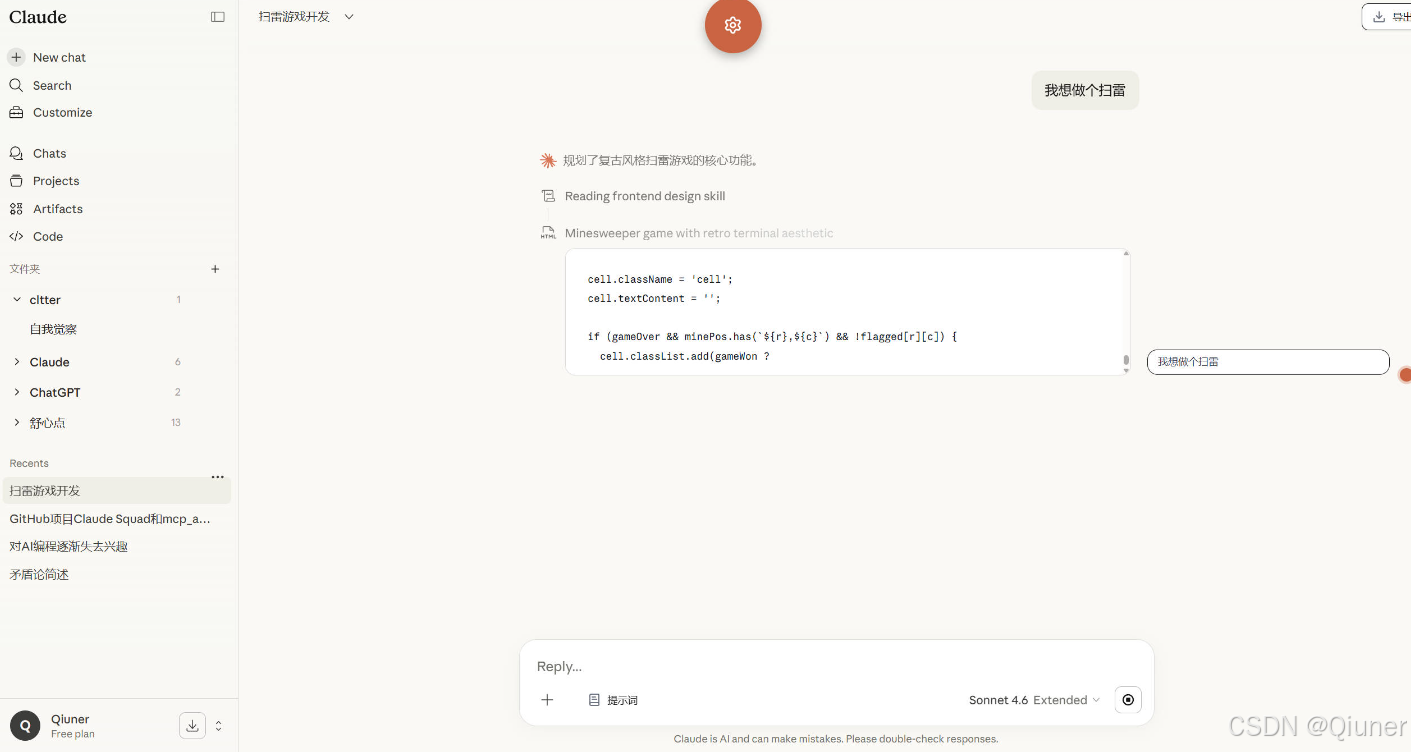Image resolution: width=1411 pixels, height=752 pixels.
Task: Click the Search magnifier icon
Action: point(16,86)
